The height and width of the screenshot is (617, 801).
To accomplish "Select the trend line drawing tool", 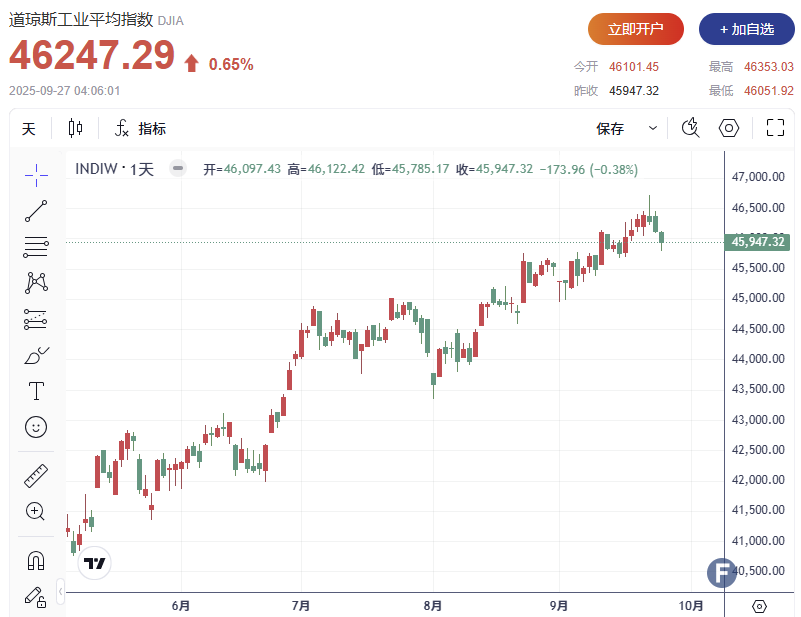I will (x=36, y=211).
